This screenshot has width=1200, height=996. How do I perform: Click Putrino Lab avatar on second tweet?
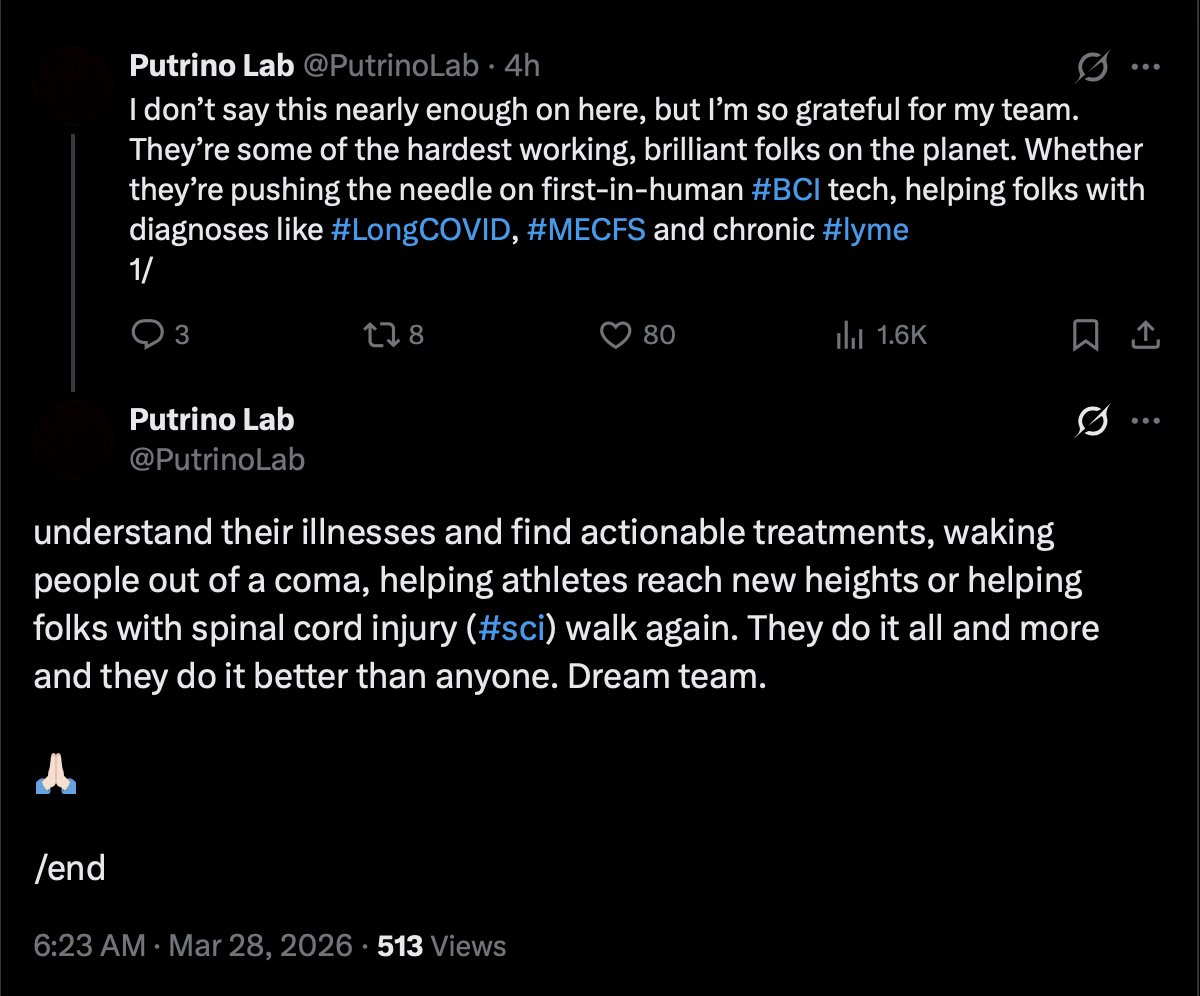72,440
